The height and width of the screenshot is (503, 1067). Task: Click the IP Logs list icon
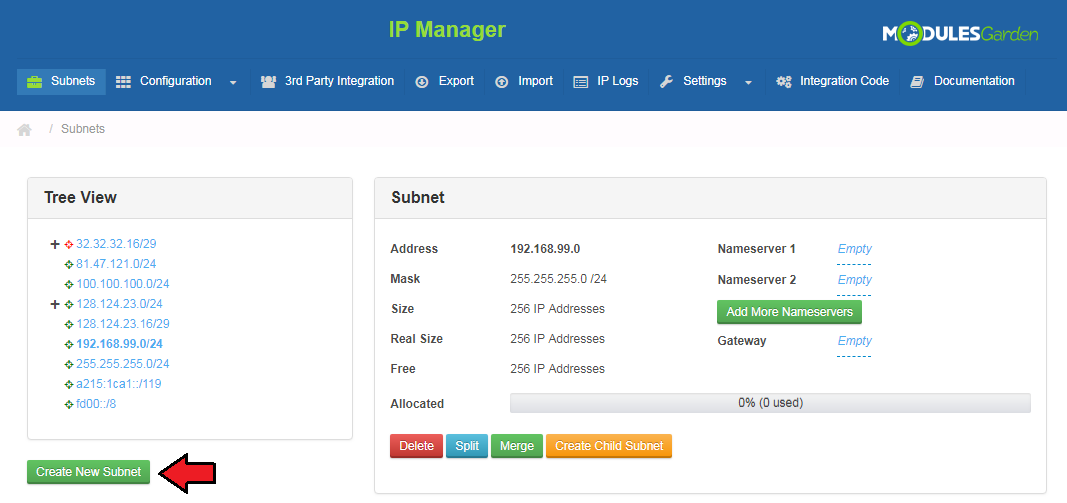580,82
